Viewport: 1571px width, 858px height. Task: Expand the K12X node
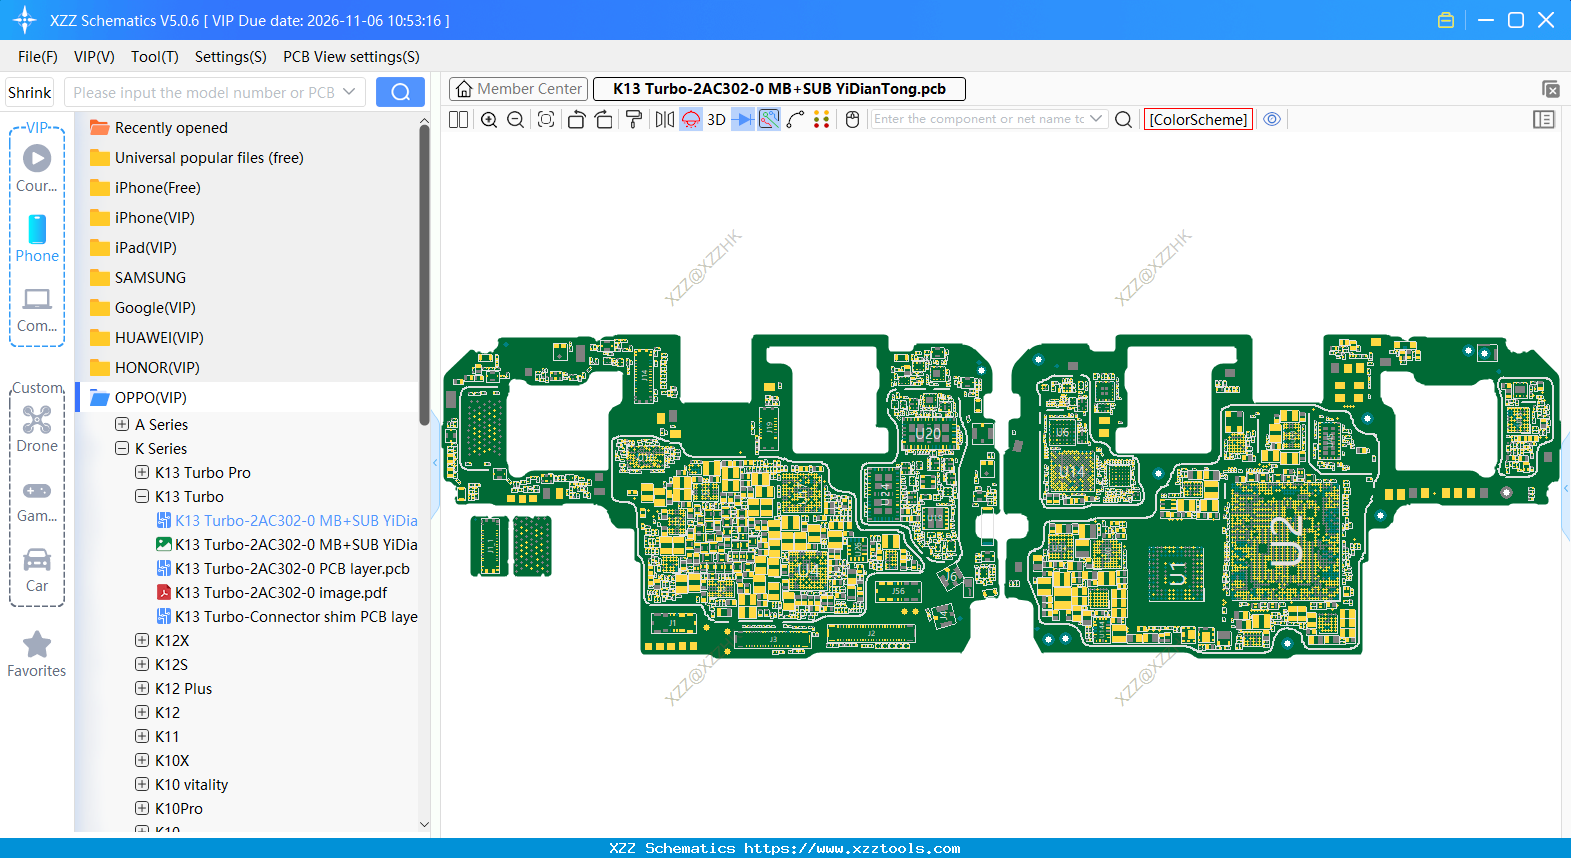142,640
